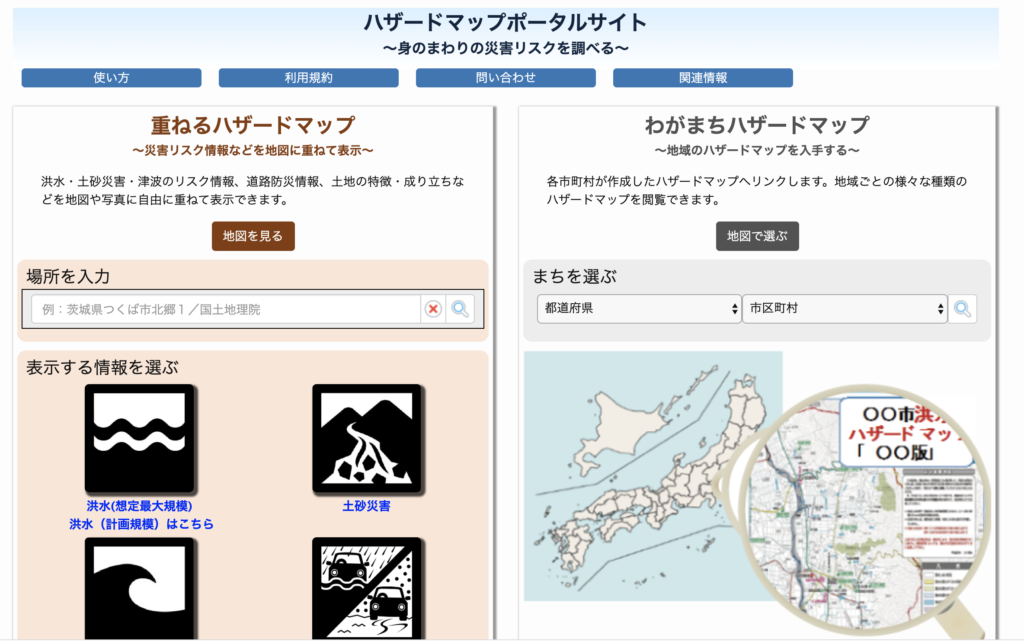The width and height of the screenshot is (1024, 642).
Task: Click the location search magnifier icon
Action: click(x=460, y=309)
